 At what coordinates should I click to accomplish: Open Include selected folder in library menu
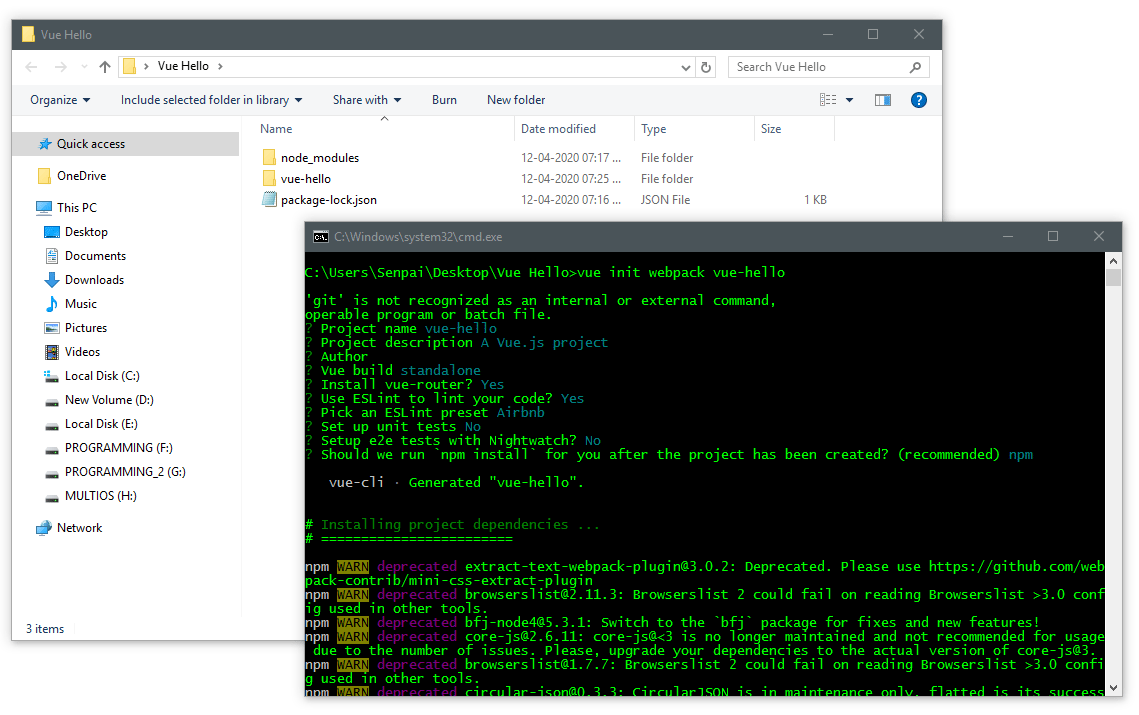pos(211,100)
